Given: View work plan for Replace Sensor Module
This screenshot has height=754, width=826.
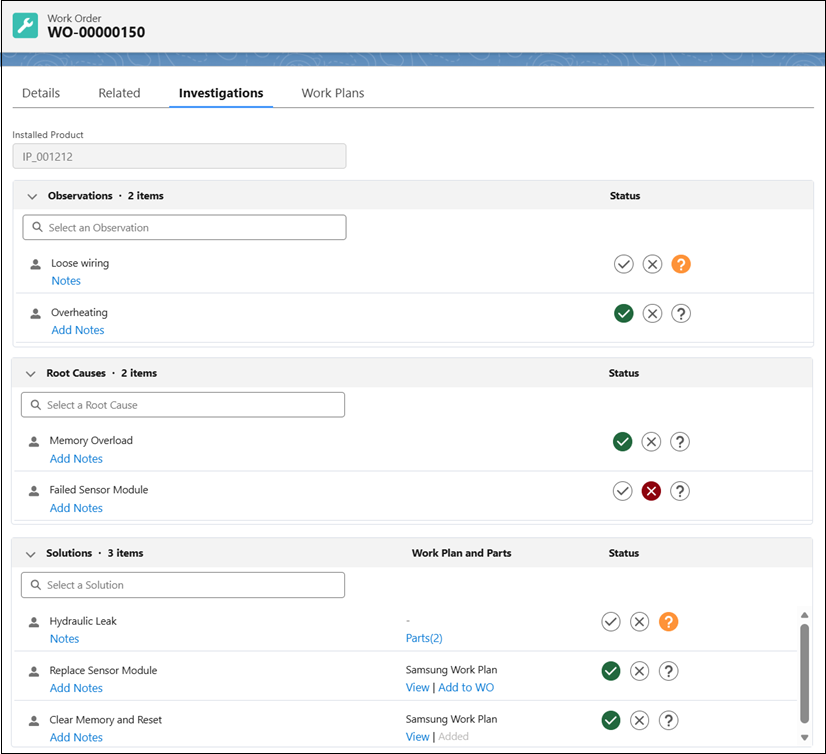Looking at the screenshot, I should pos(418,688).
